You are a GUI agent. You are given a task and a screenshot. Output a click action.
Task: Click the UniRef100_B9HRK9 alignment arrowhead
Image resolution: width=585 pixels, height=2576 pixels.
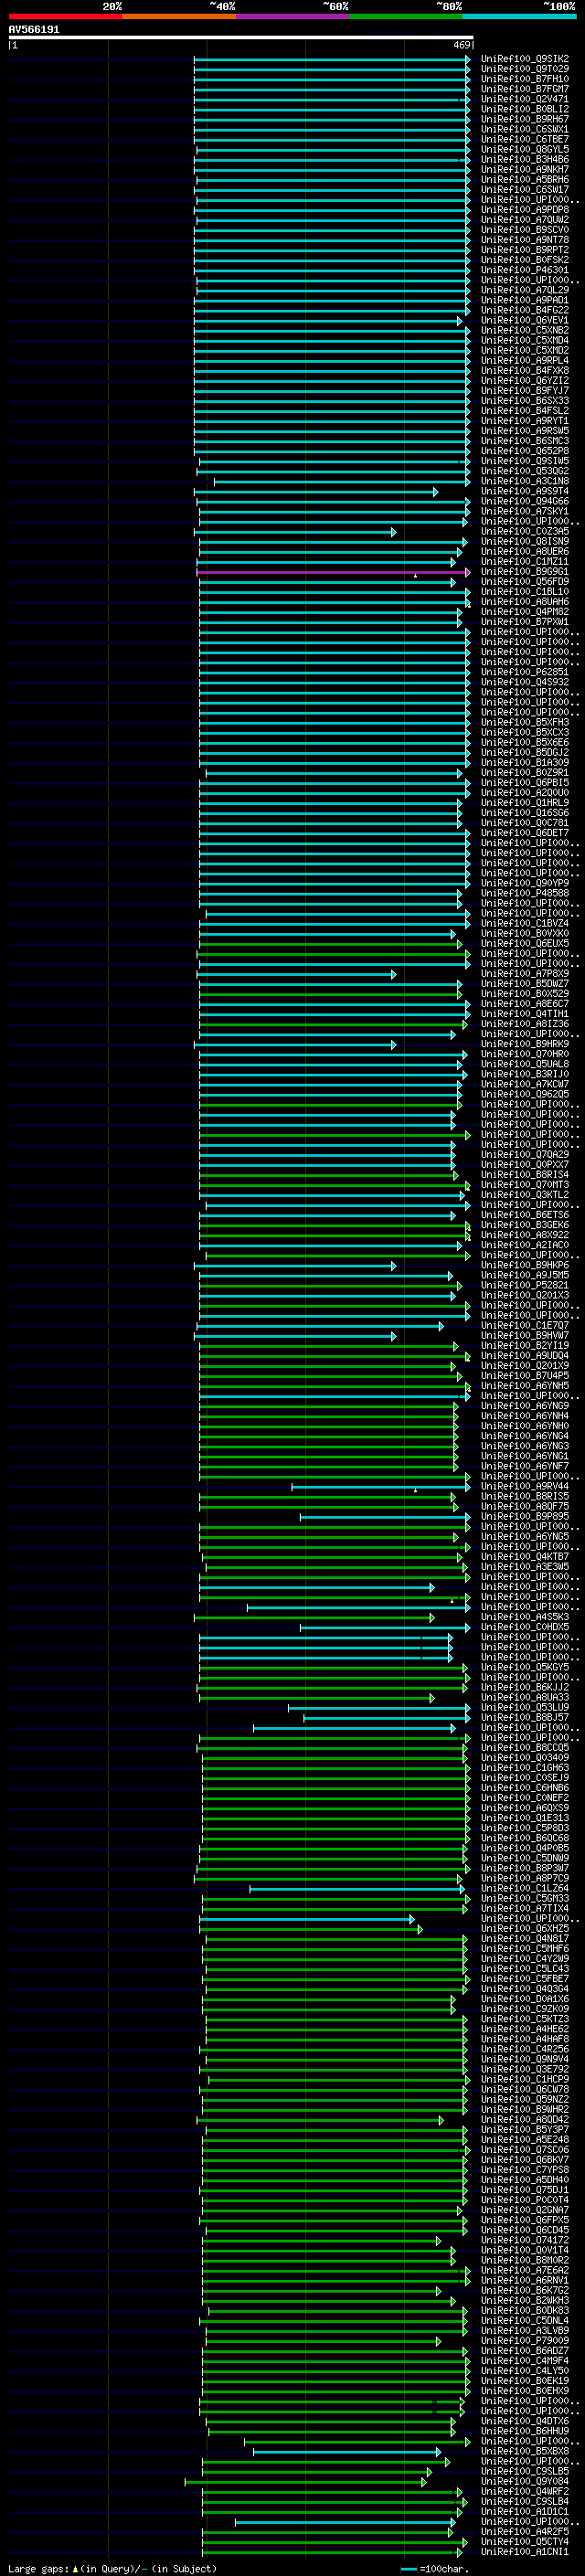pyautogui.click(x=394, y=1045)
